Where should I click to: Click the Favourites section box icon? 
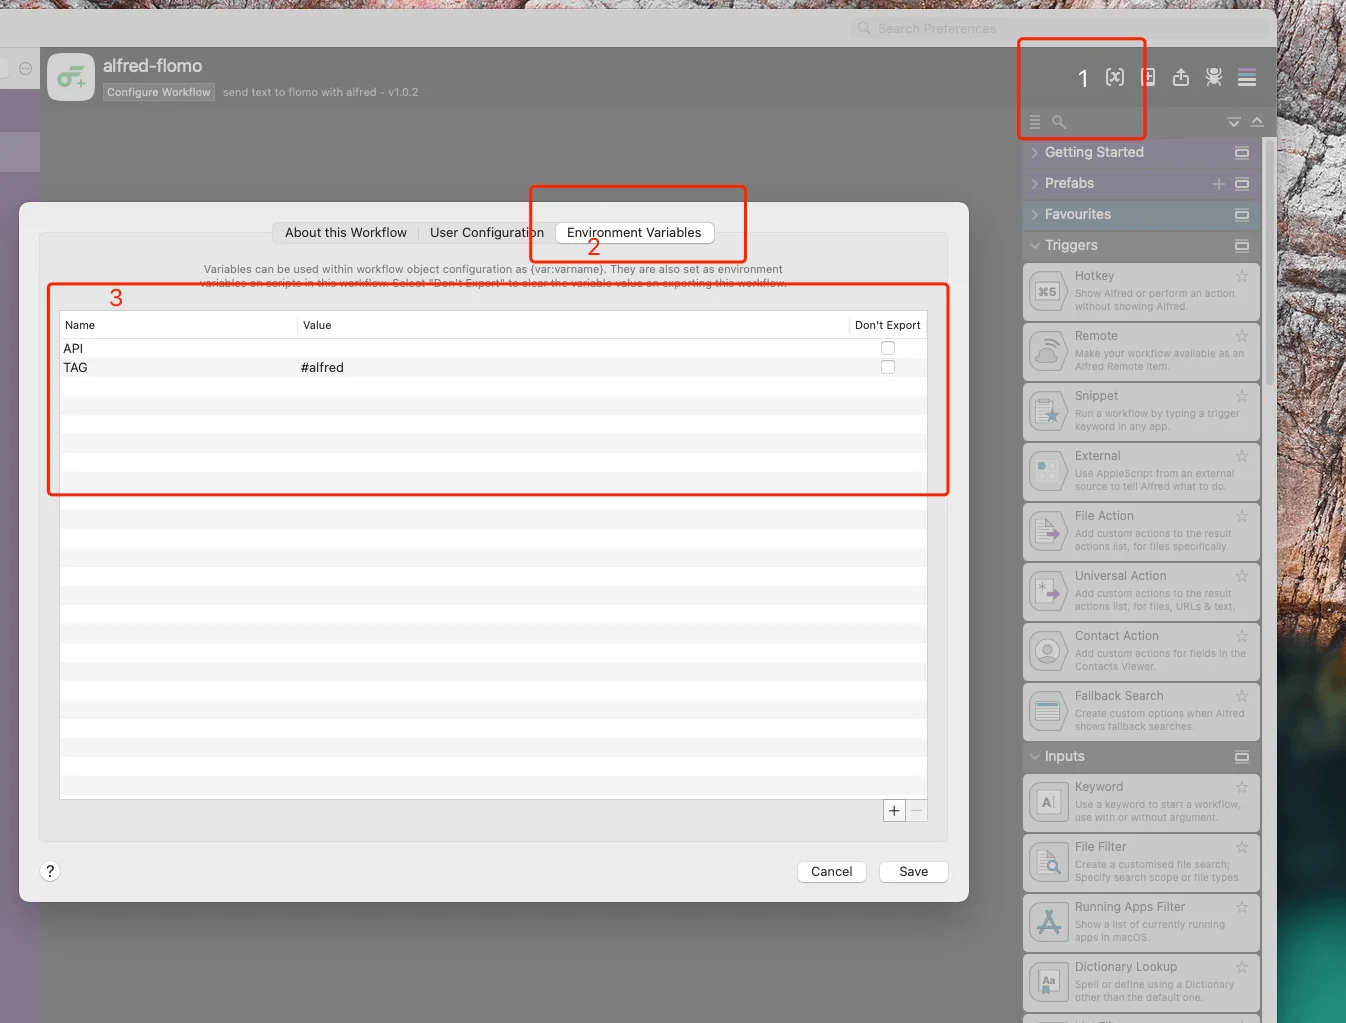pos(1242,215)
